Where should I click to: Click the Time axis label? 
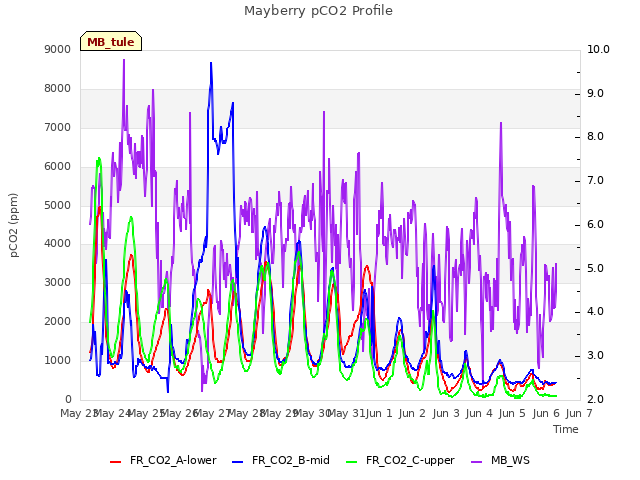point(566,429)
